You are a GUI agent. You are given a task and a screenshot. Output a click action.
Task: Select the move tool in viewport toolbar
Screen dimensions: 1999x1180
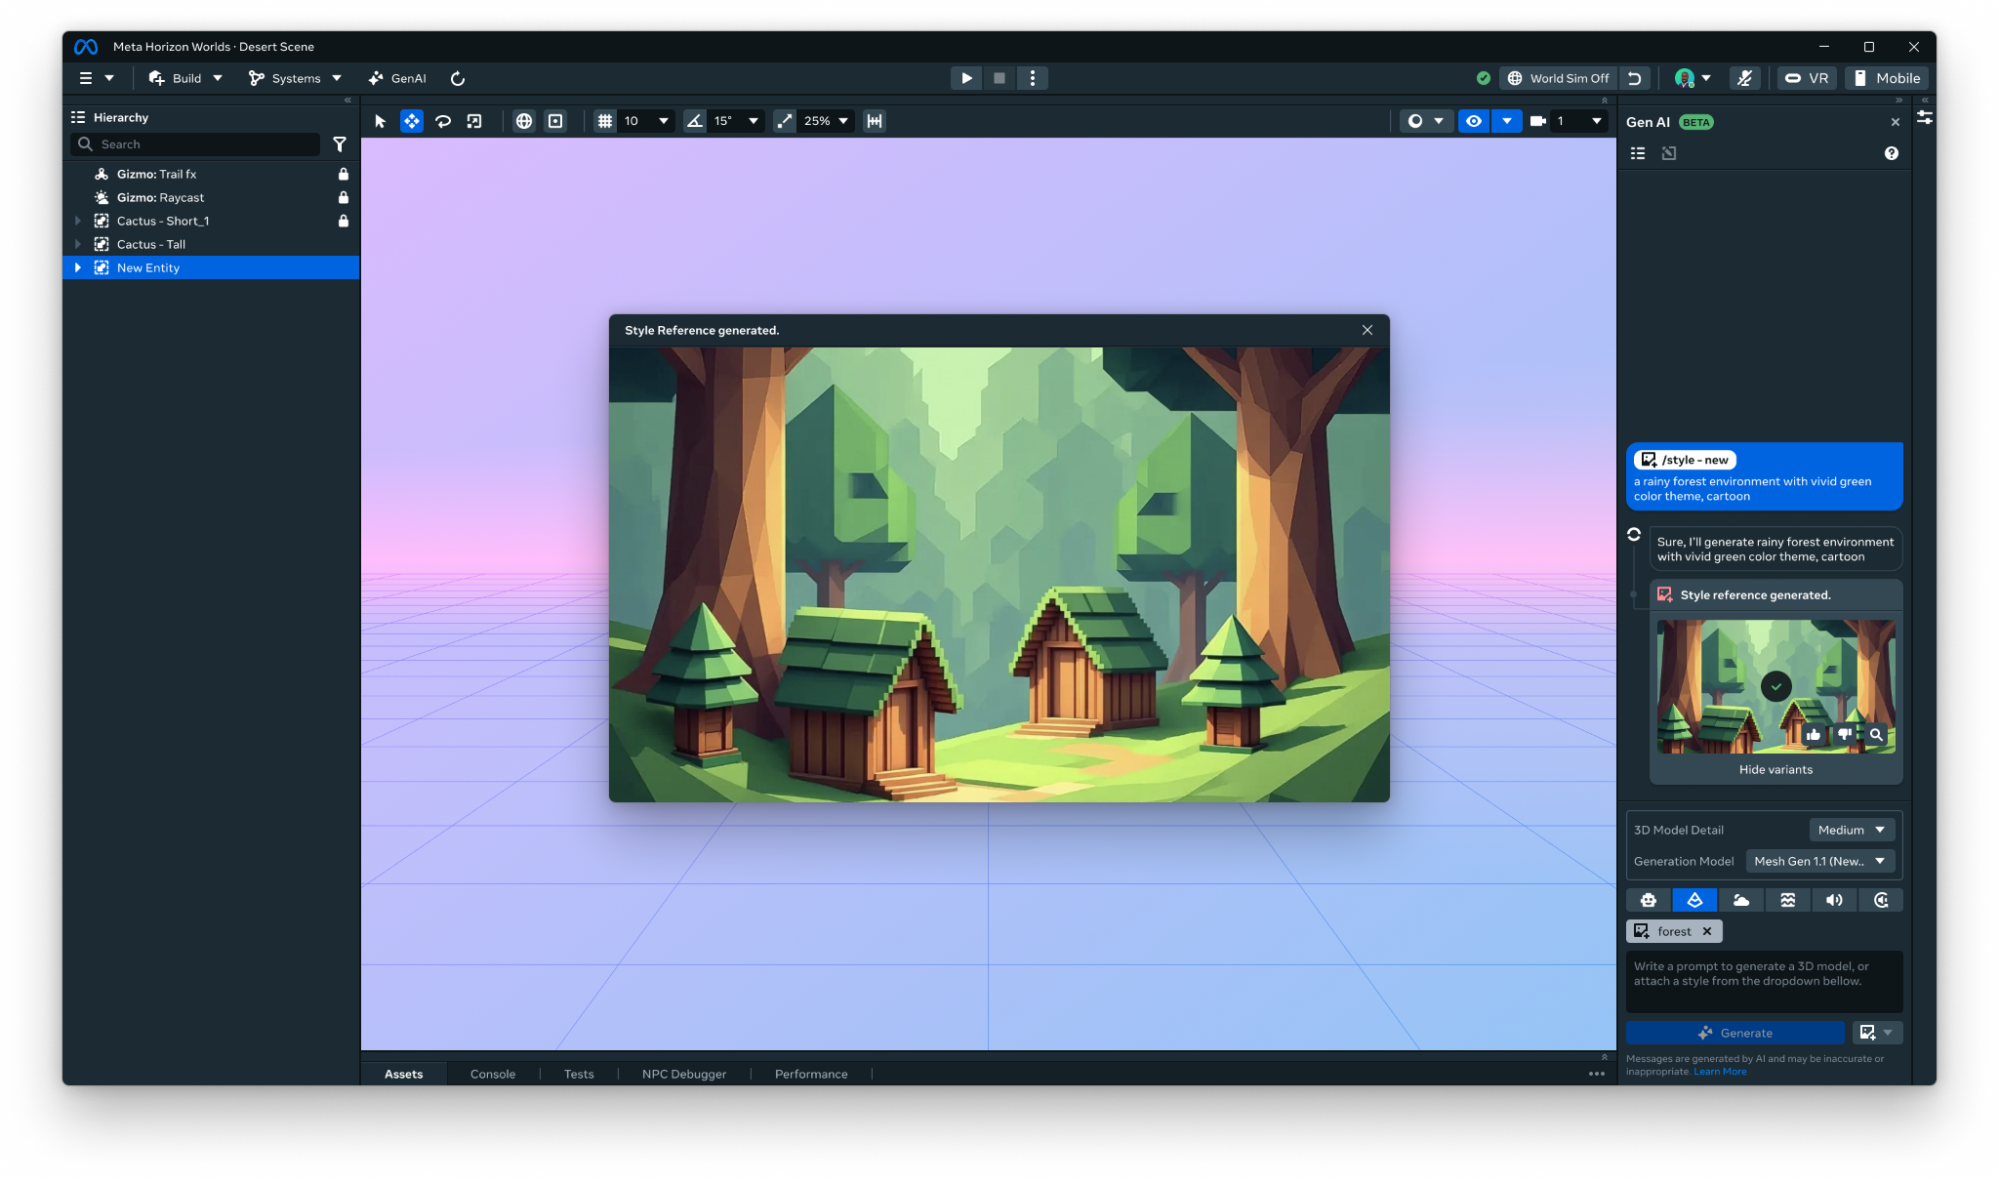coord(411,121)
